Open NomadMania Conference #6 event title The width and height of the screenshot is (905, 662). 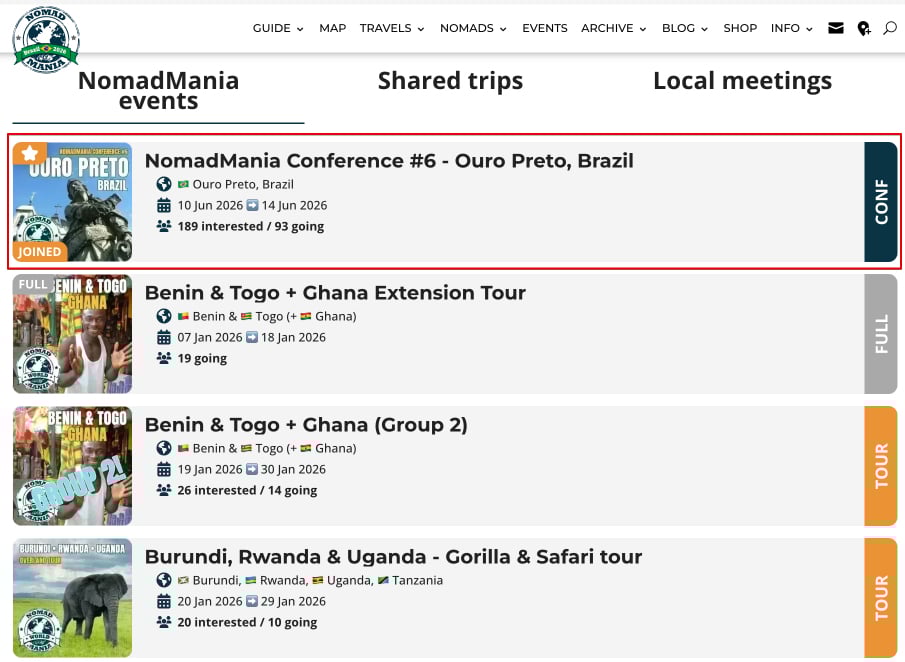[x=389, y=161]
